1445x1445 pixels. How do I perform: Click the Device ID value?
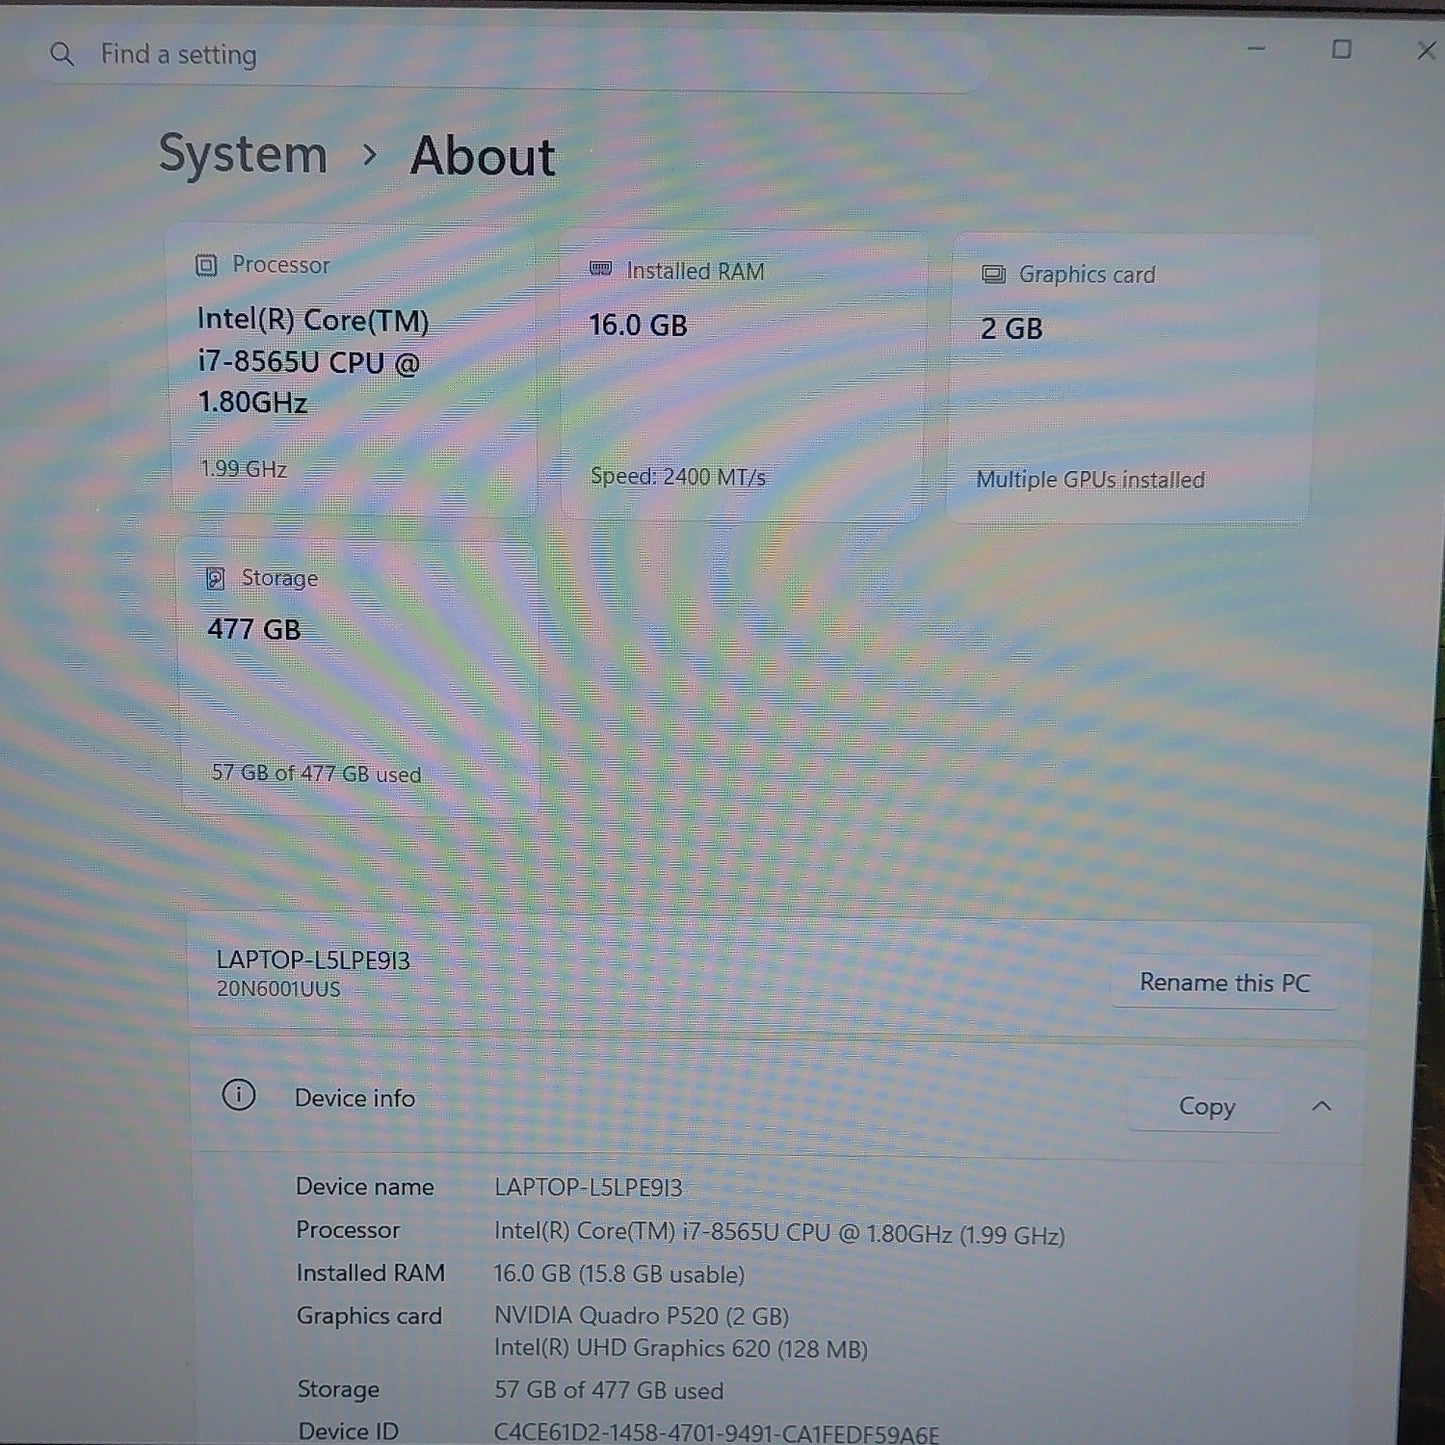click(x=716, y=1433)
